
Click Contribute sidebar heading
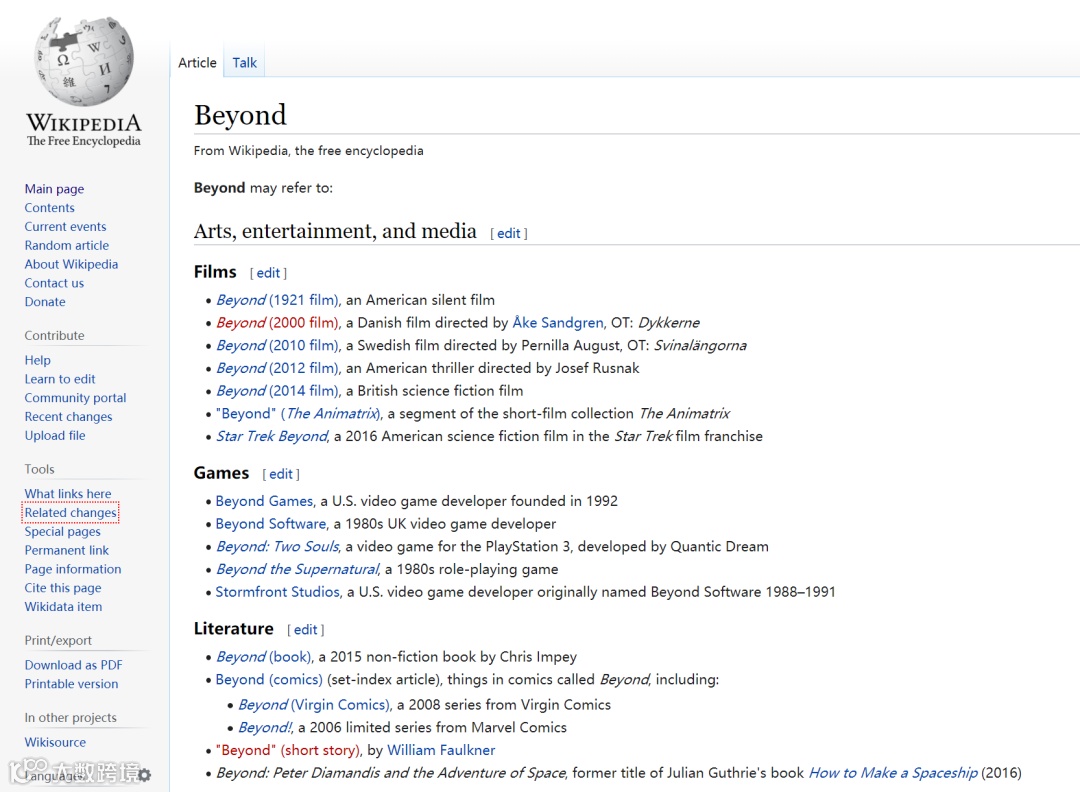coord(54,335)
